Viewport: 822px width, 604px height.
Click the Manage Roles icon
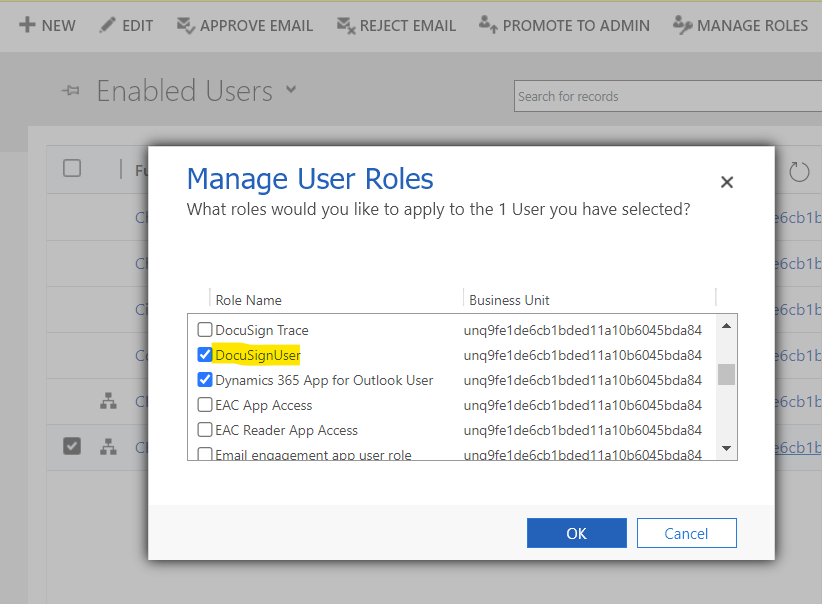(x=683, y=25)
